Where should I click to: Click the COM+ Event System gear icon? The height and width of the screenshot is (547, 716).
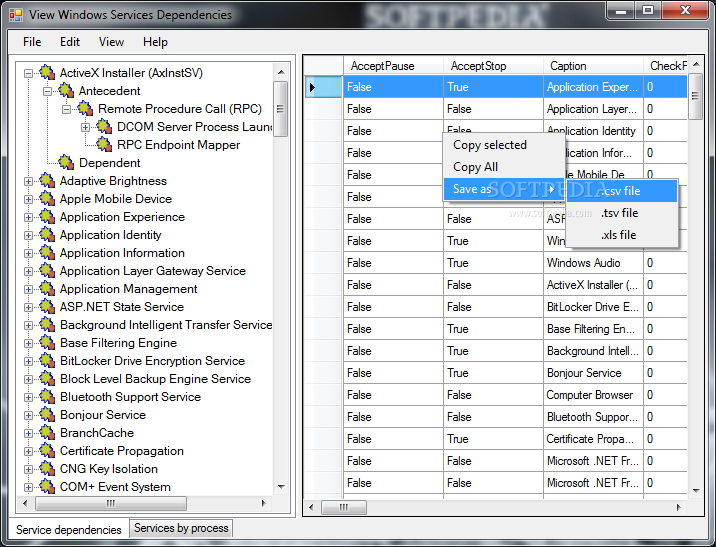point(47,487)
